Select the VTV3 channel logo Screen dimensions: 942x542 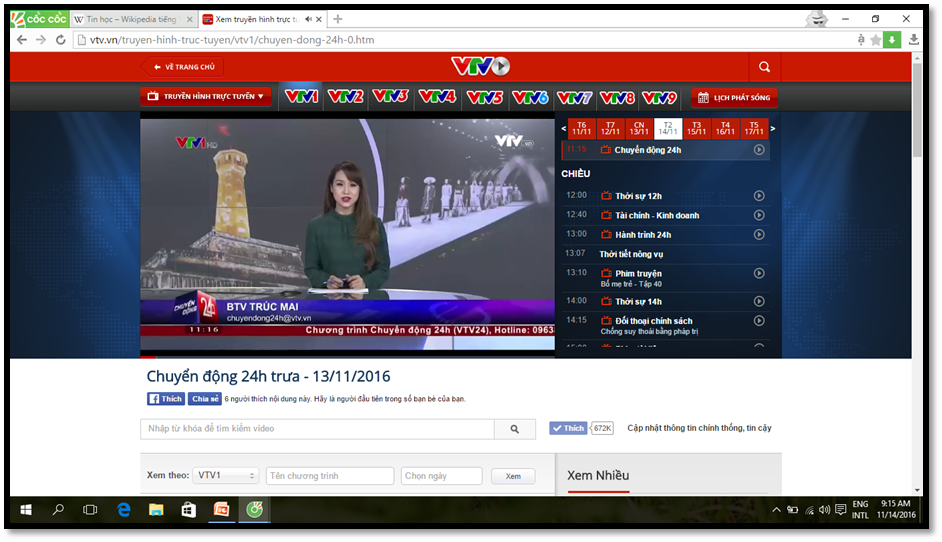(x=390, y=96)
